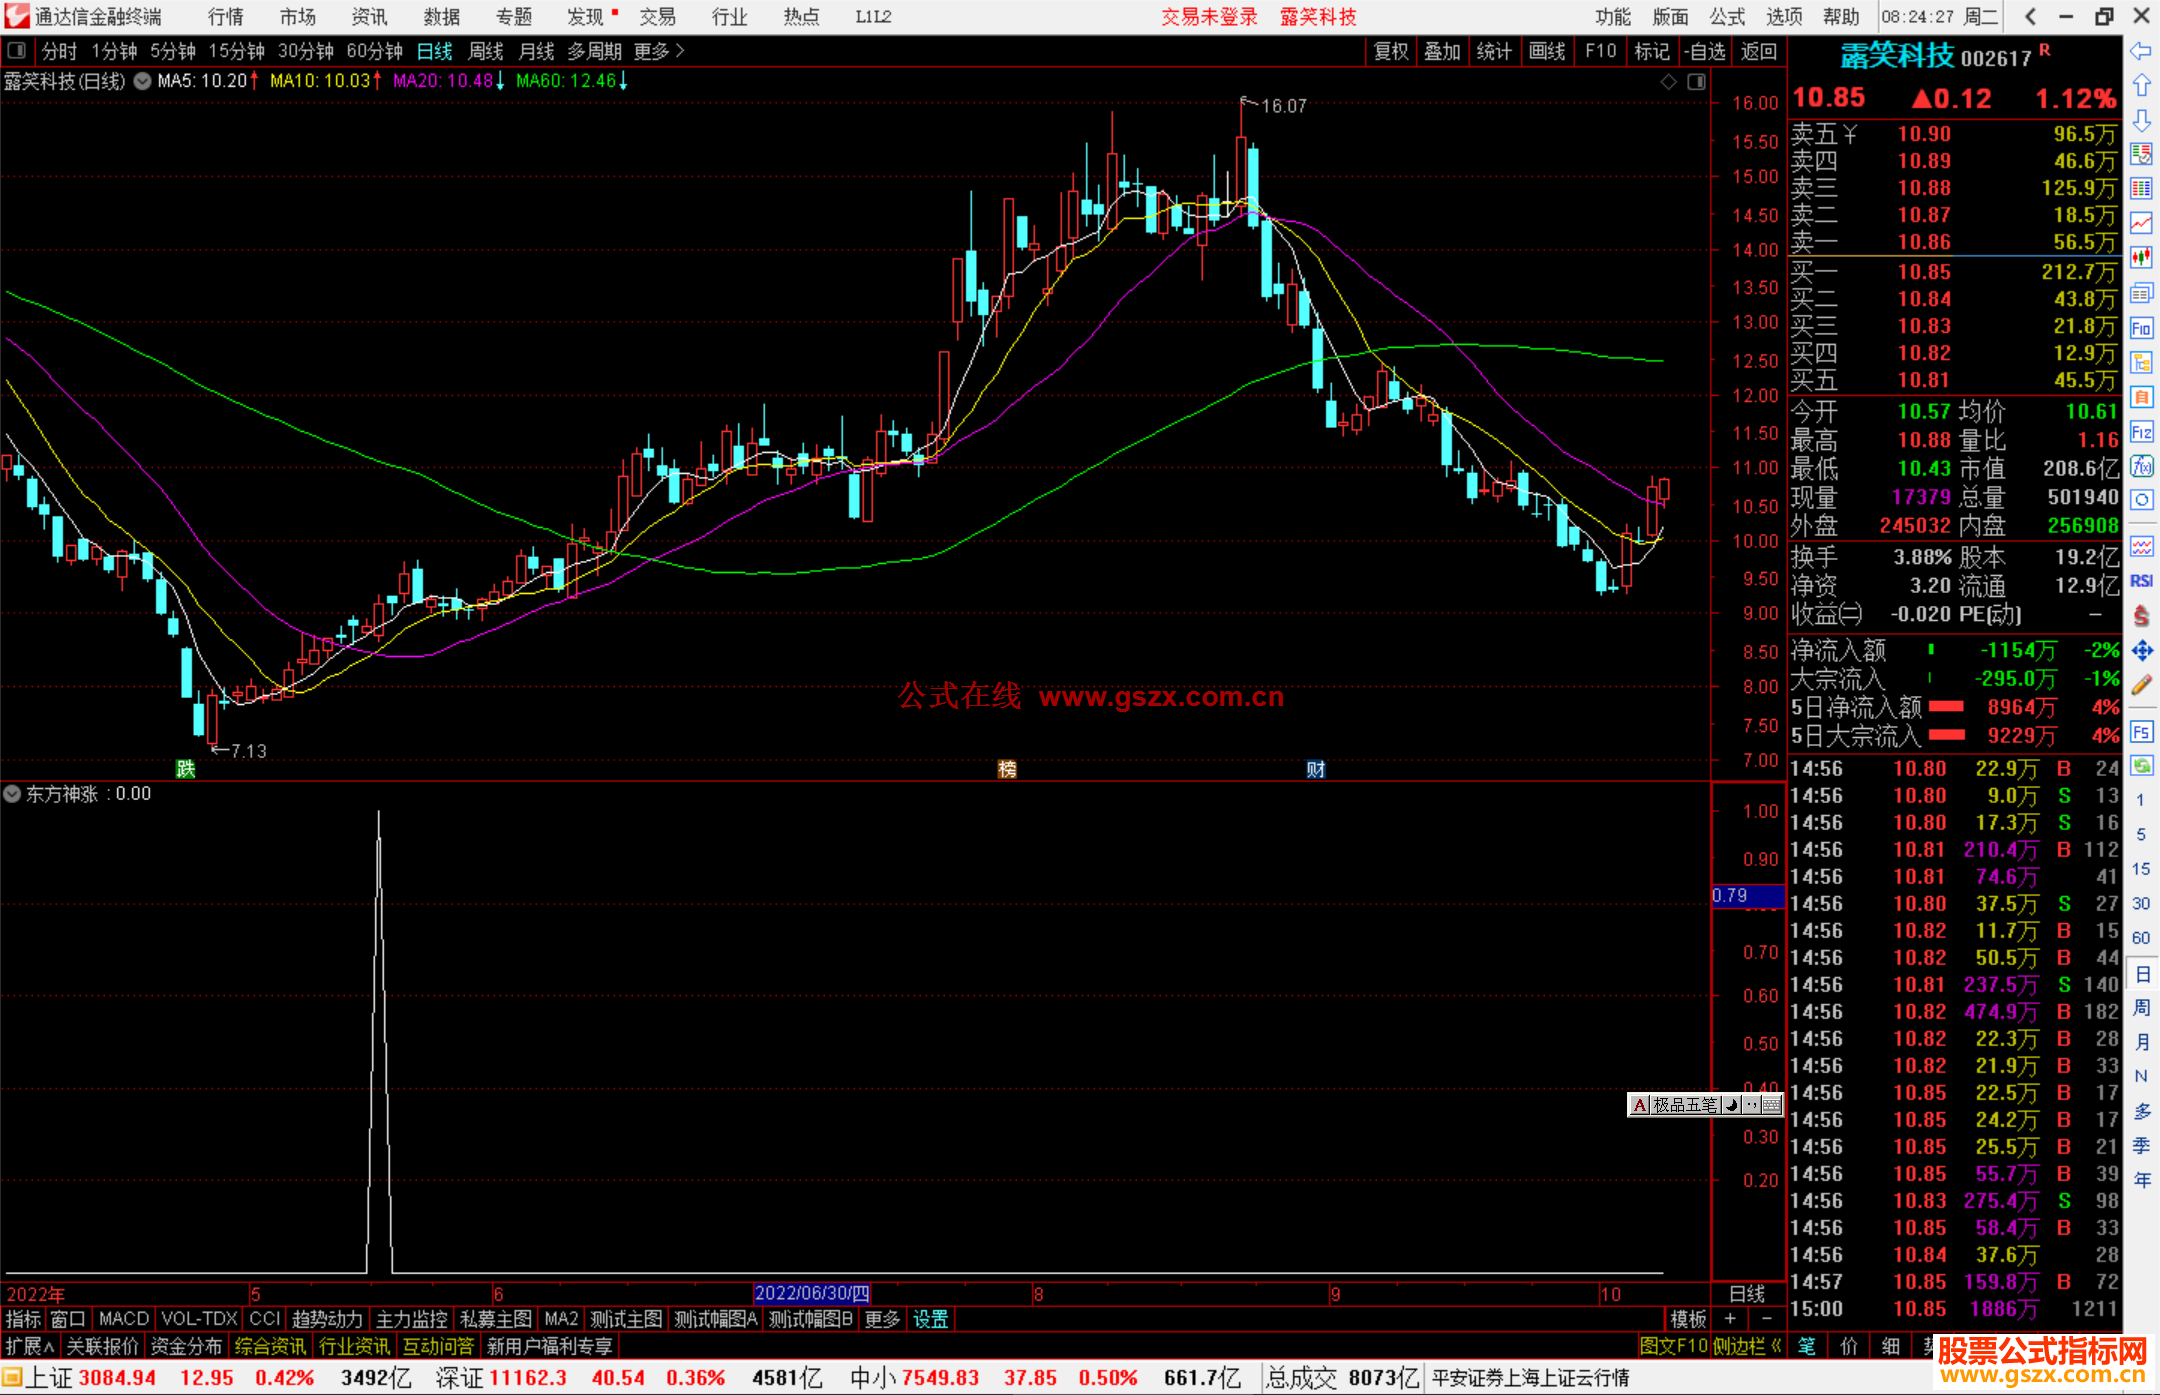Switch to 月 period in right sidebar
This screenshot has height=1395, width=2160.
pyautogui.click(x=2141, y=1043)
